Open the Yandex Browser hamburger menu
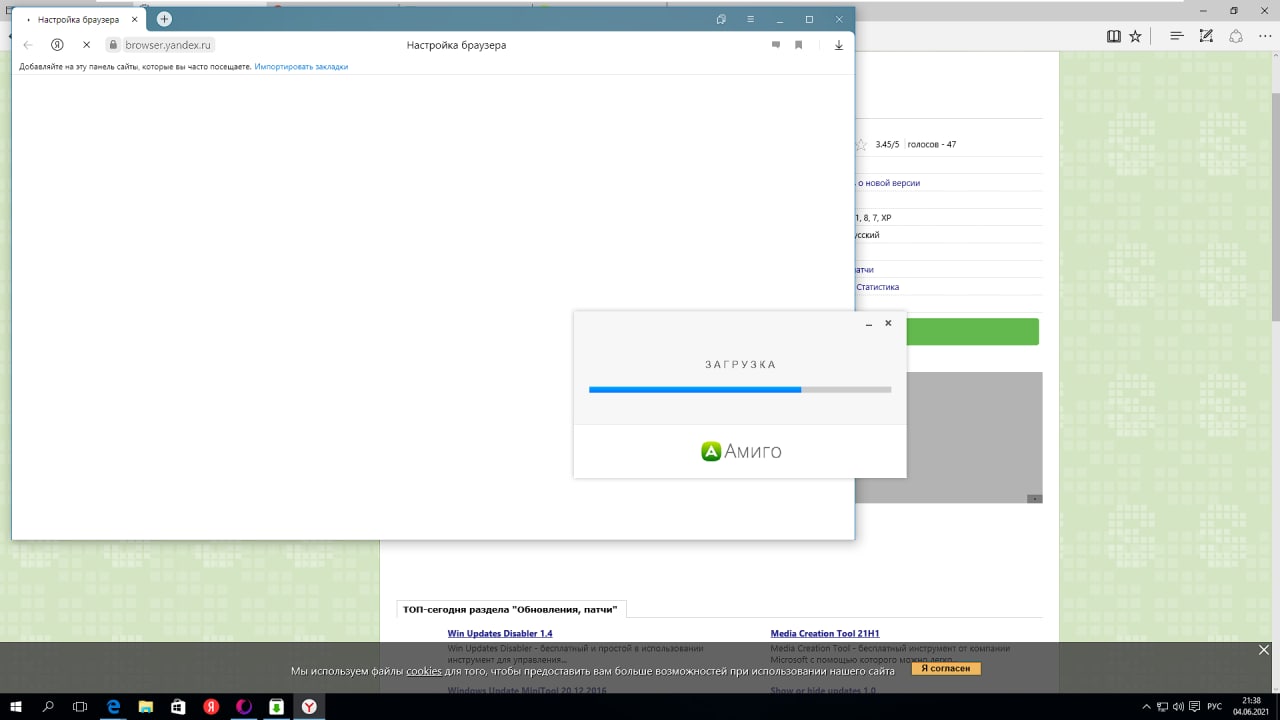 pos(750,19)
